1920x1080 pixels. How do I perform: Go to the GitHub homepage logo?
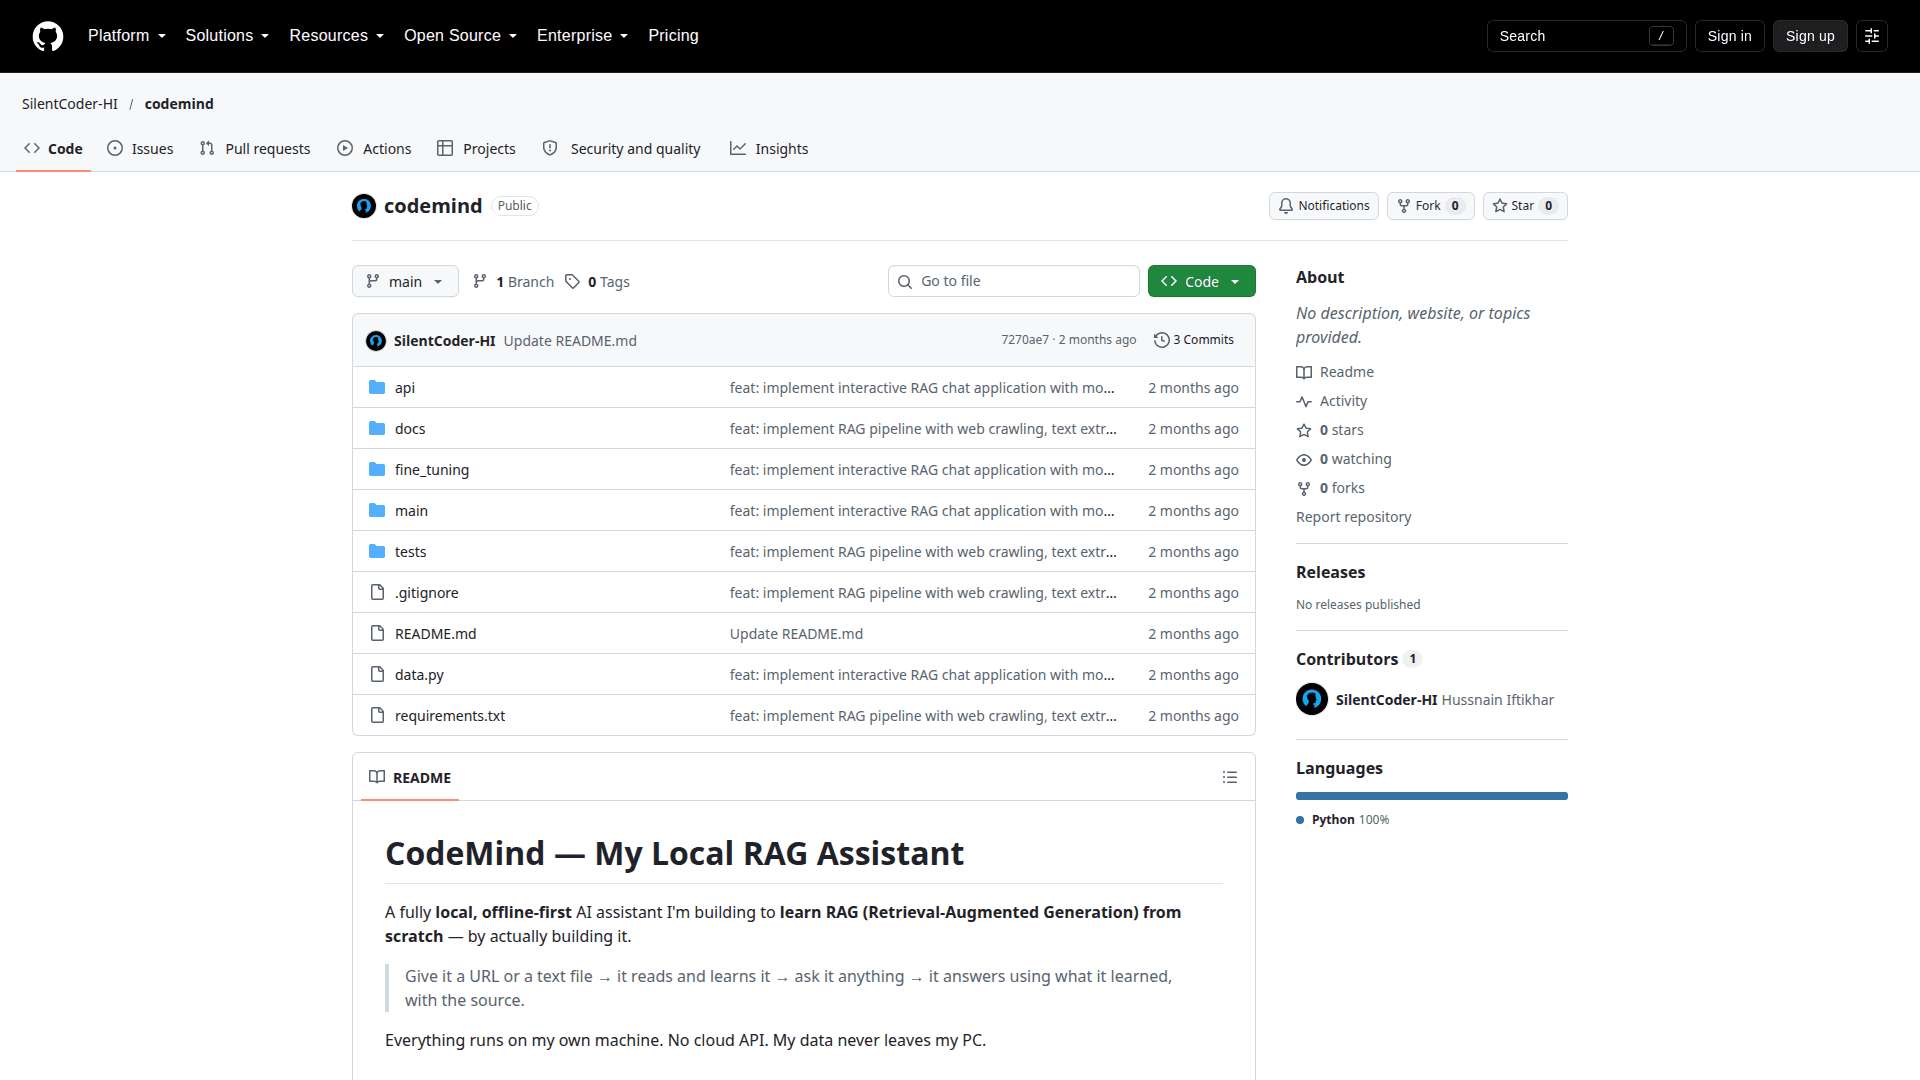click(x=48, y=36)
